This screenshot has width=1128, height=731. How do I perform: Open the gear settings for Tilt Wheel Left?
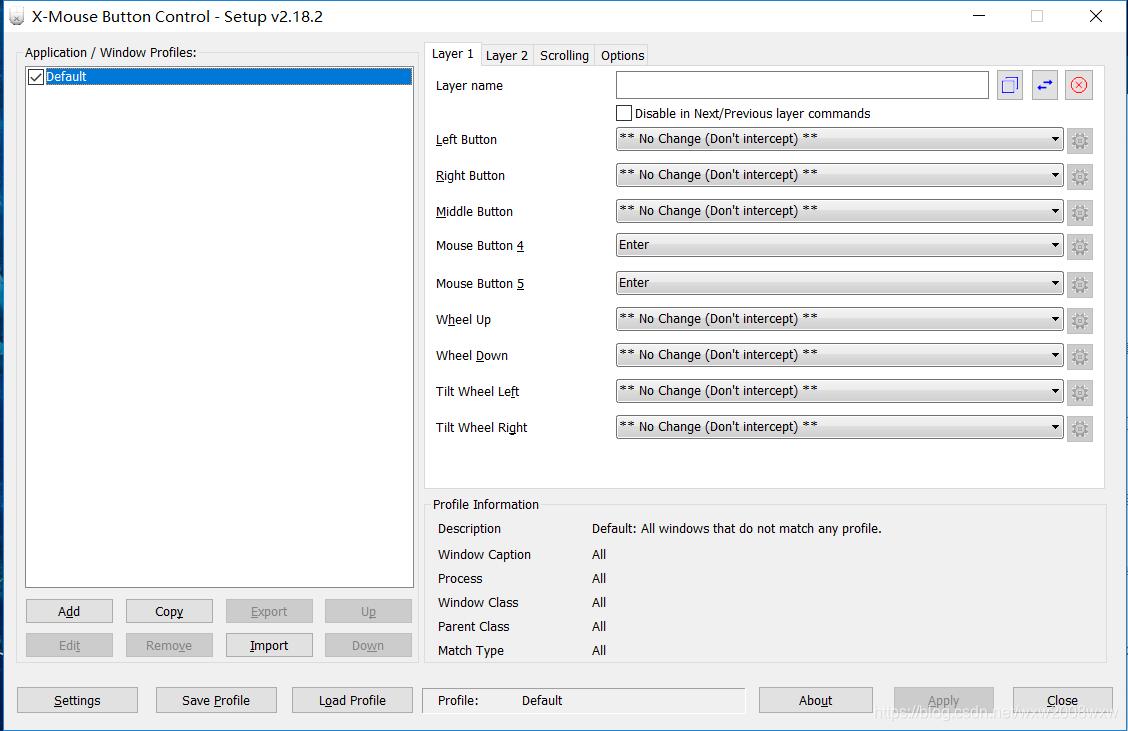click(1080, 392)
